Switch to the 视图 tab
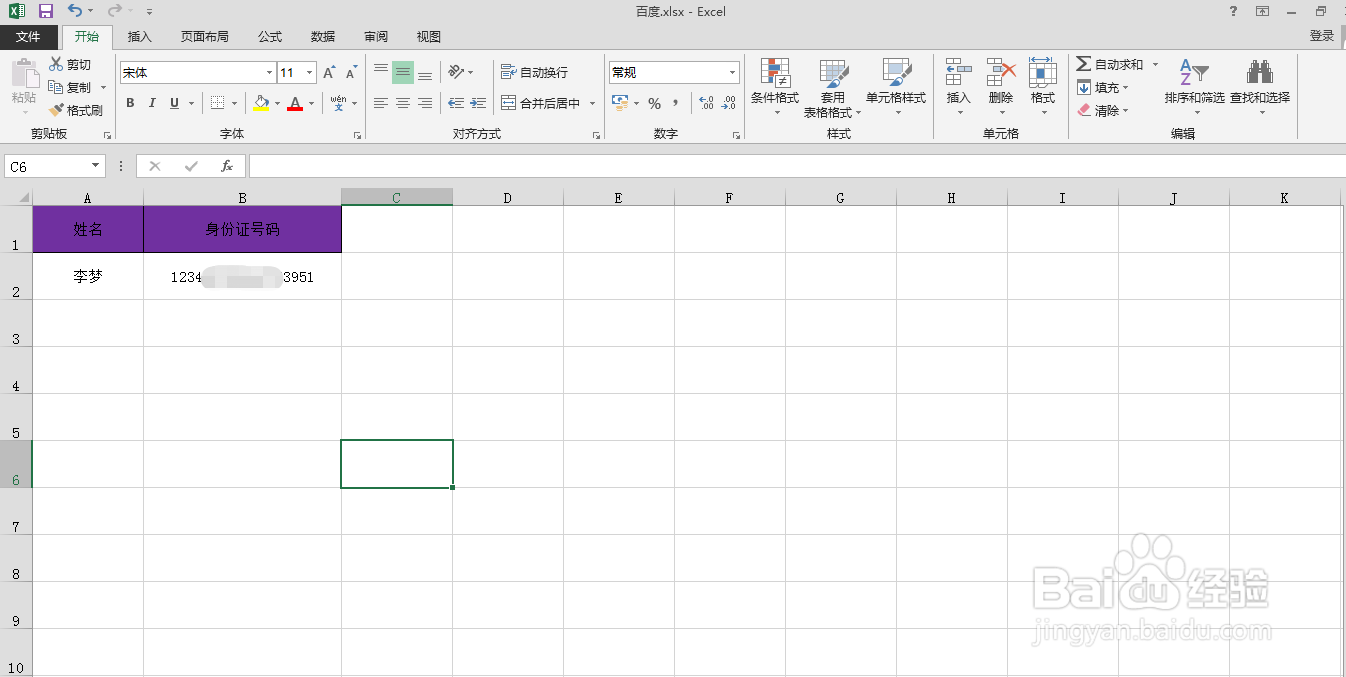The image size is (1346, 677). point(429,36)
